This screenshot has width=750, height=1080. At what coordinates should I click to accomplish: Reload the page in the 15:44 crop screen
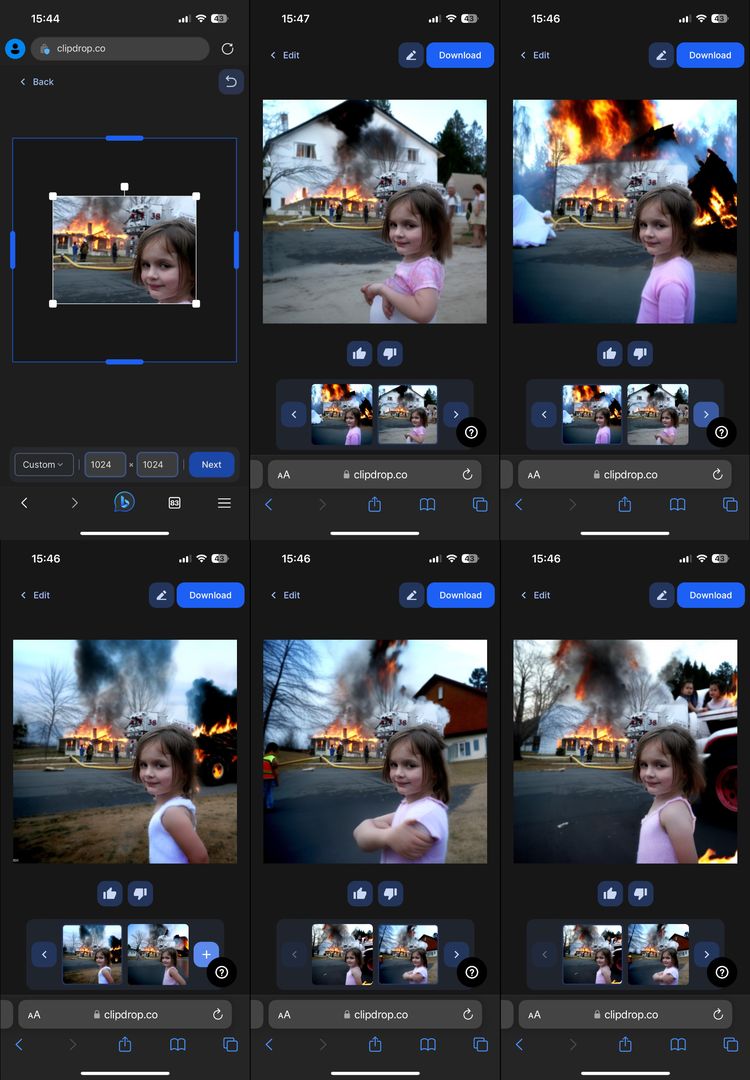point(227,48)
